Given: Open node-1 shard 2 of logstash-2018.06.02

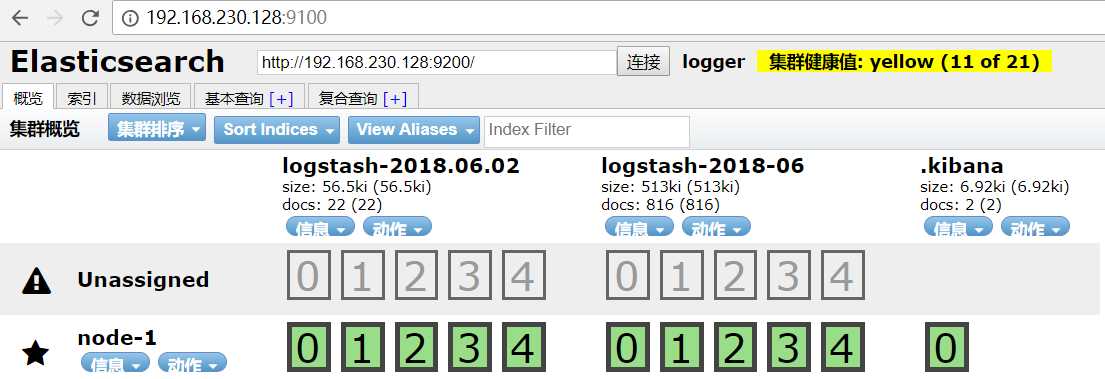Looking at the screenshot, I should click(416, 347).
